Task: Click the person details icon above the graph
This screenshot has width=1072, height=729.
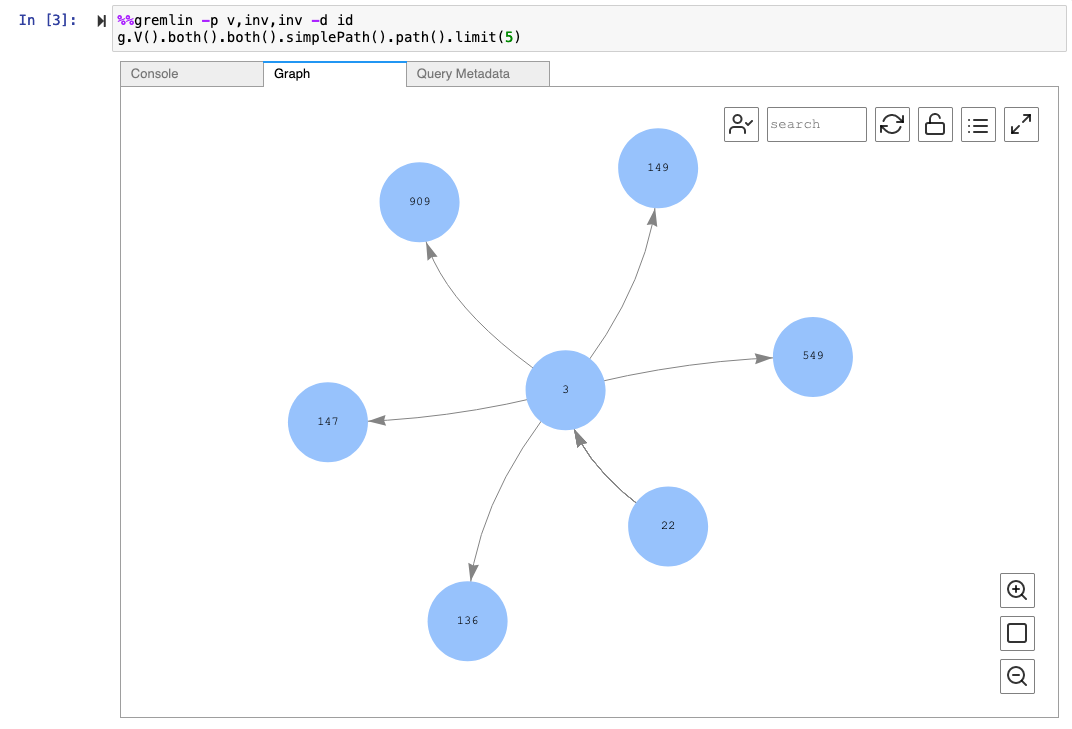Action: point(741,124)
